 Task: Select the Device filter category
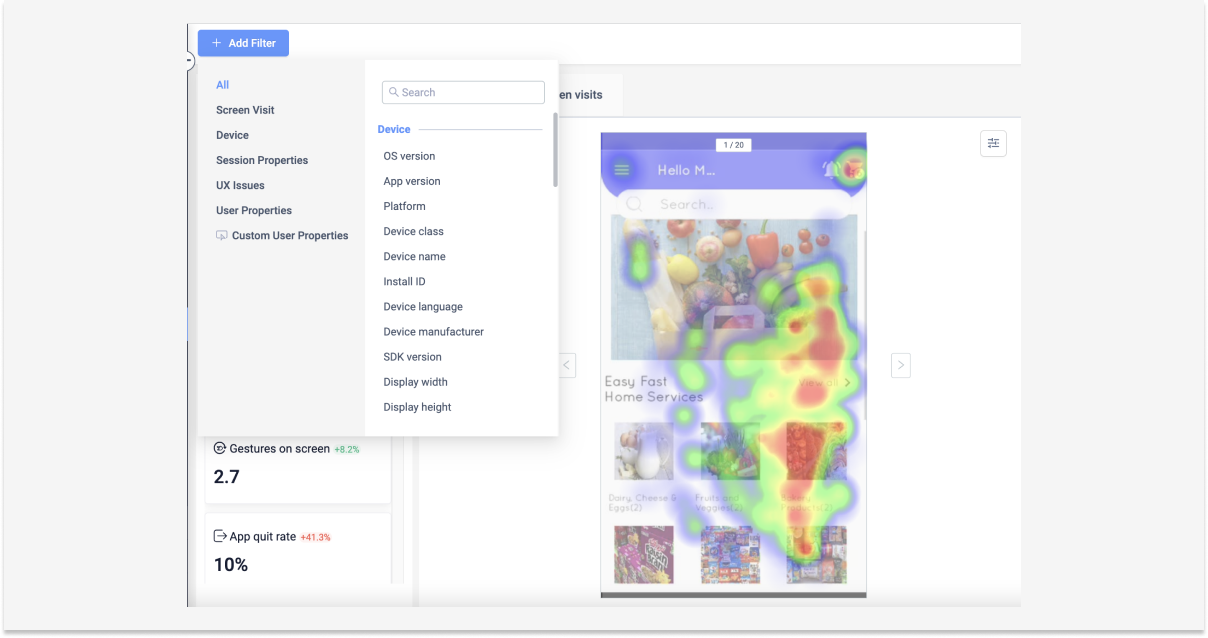232,135
